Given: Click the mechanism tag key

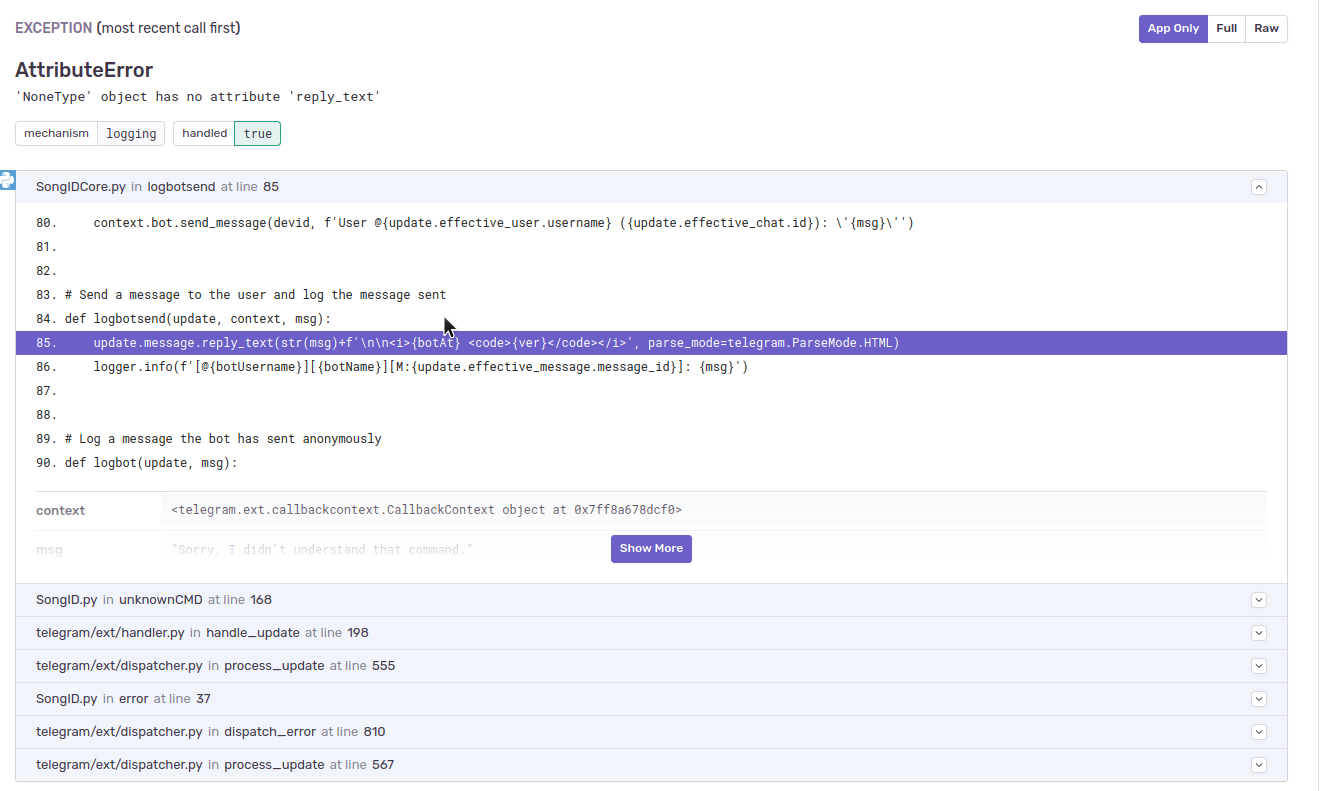Looking at the screenshot, I should pos(56,134).
